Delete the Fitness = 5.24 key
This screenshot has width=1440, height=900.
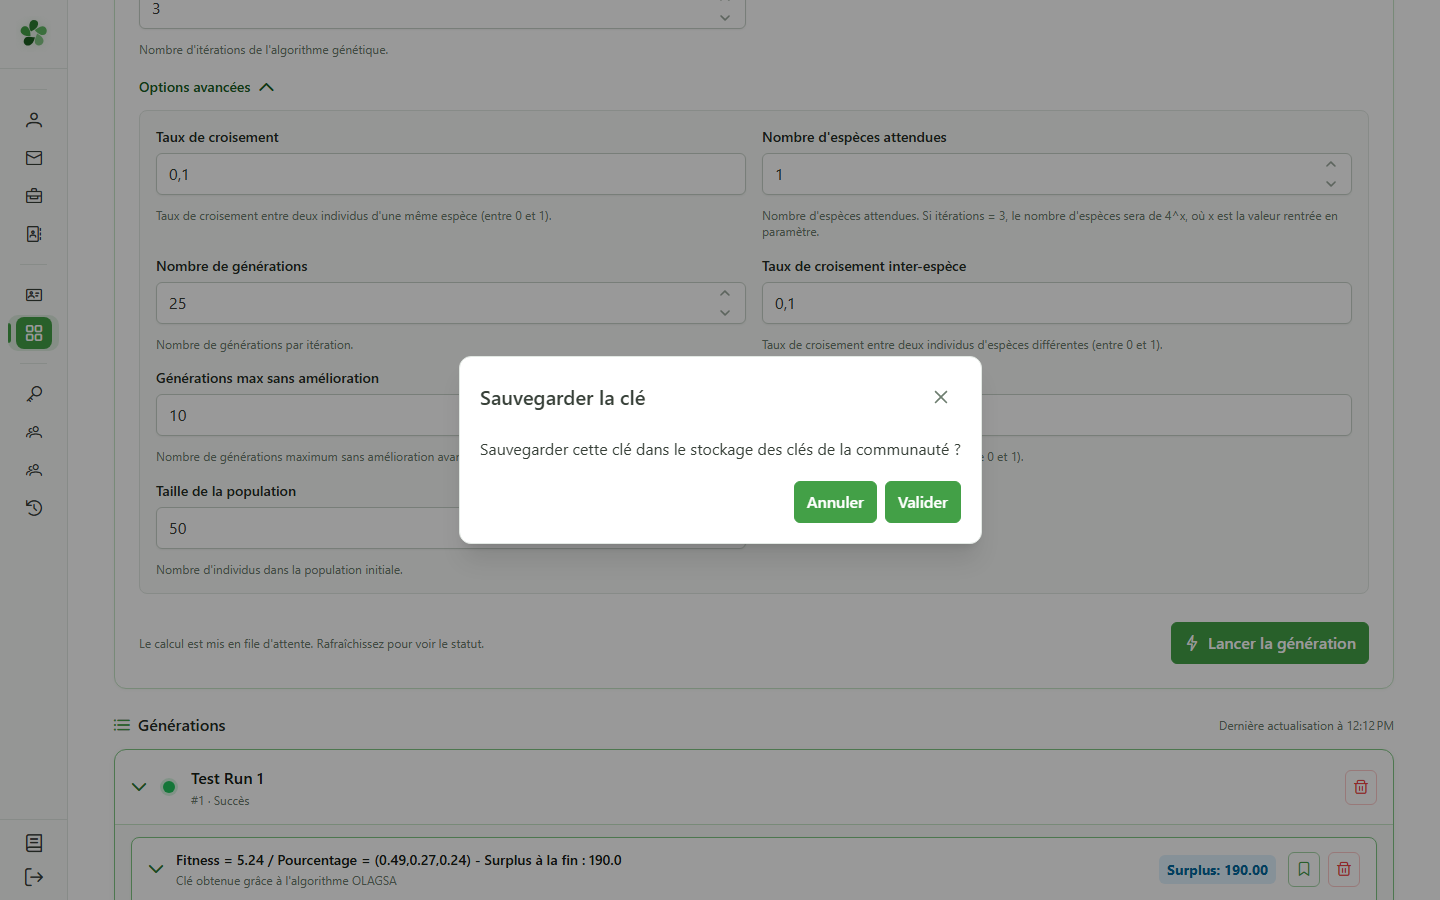point(1344,869)
